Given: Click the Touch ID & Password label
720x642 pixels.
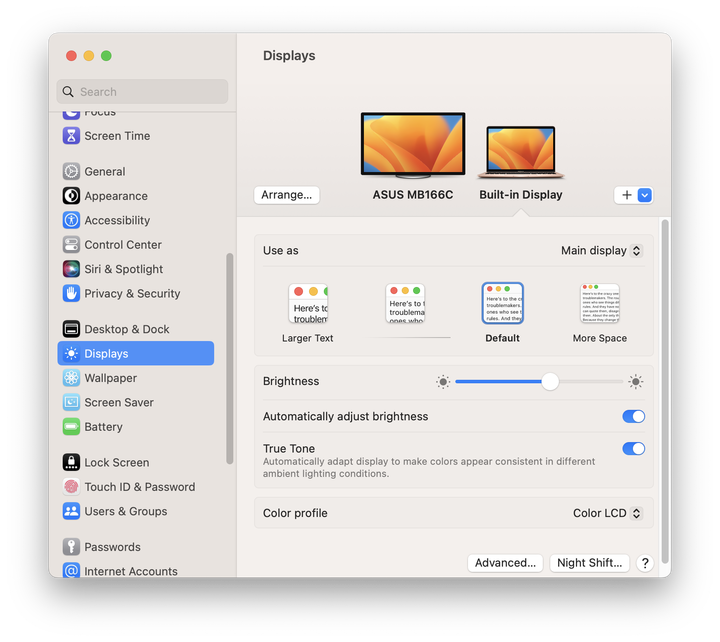Looking at the screenshot, I should tap(140, 487).
